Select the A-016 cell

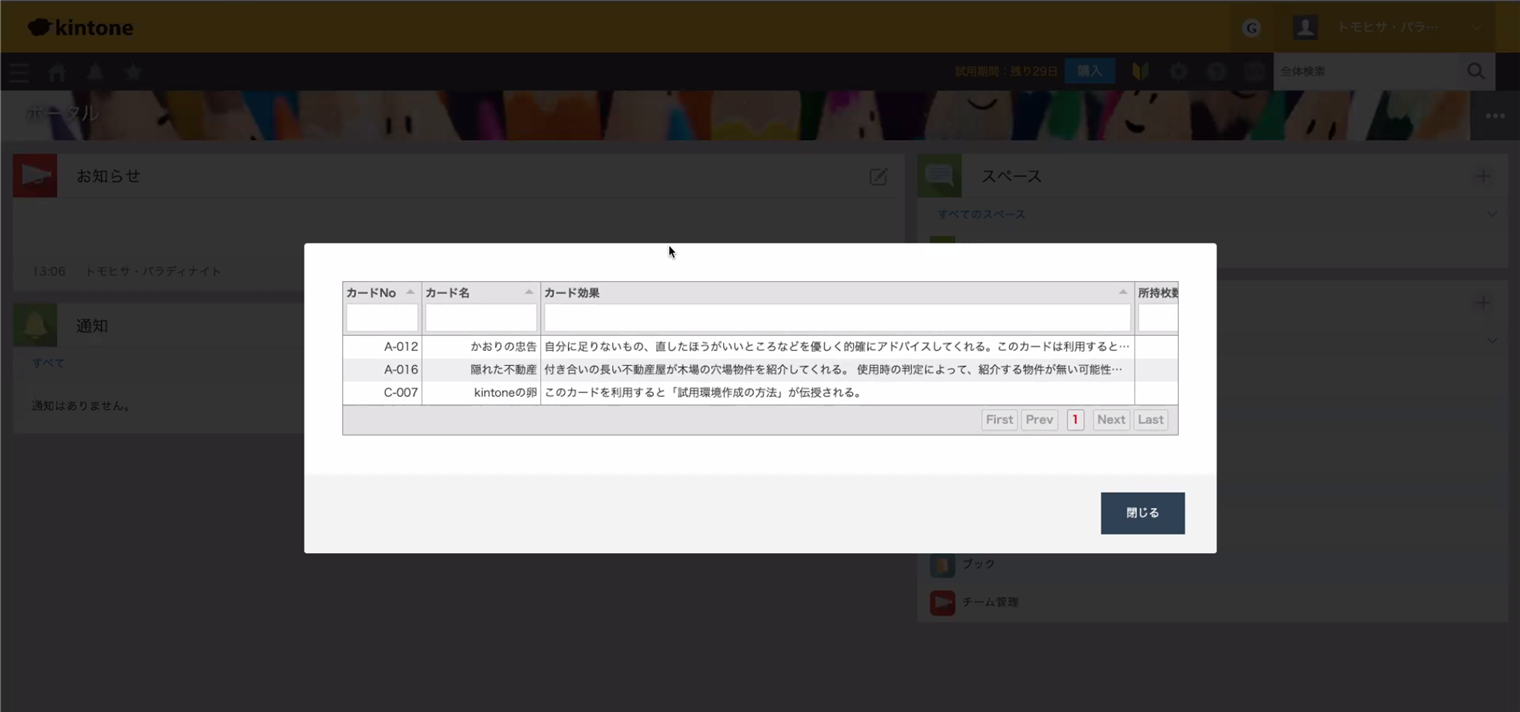(x=382, y=370)
